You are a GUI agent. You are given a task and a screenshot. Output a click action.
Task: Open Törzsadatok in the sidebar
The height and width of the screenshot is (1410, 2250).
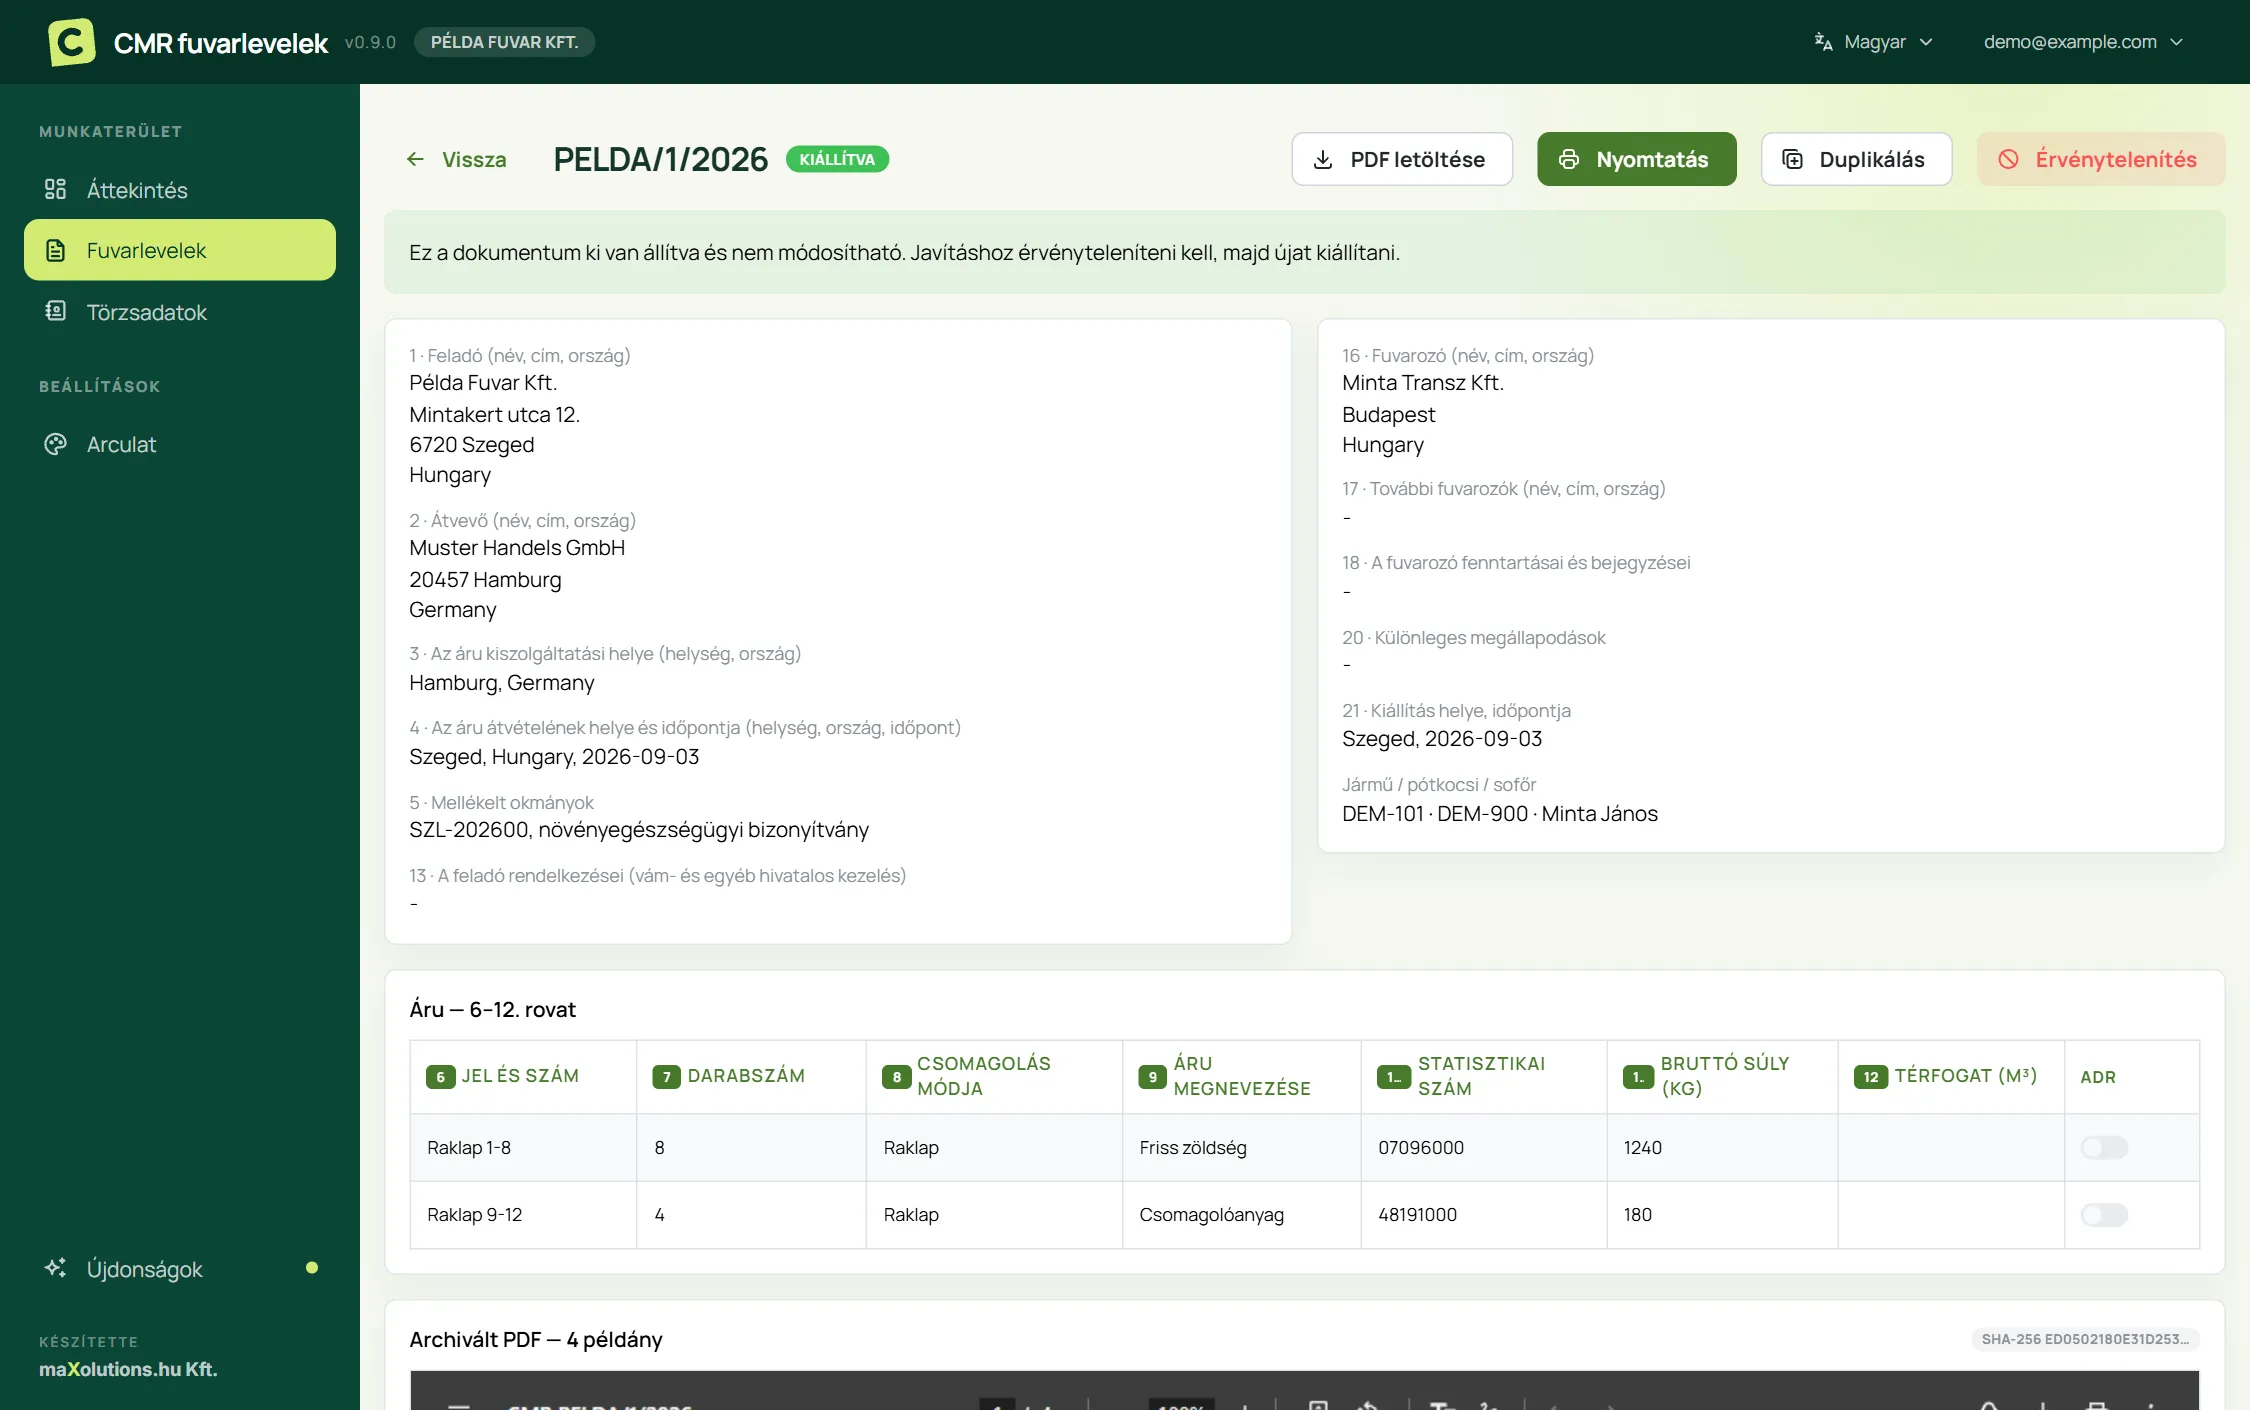(180, 312)
